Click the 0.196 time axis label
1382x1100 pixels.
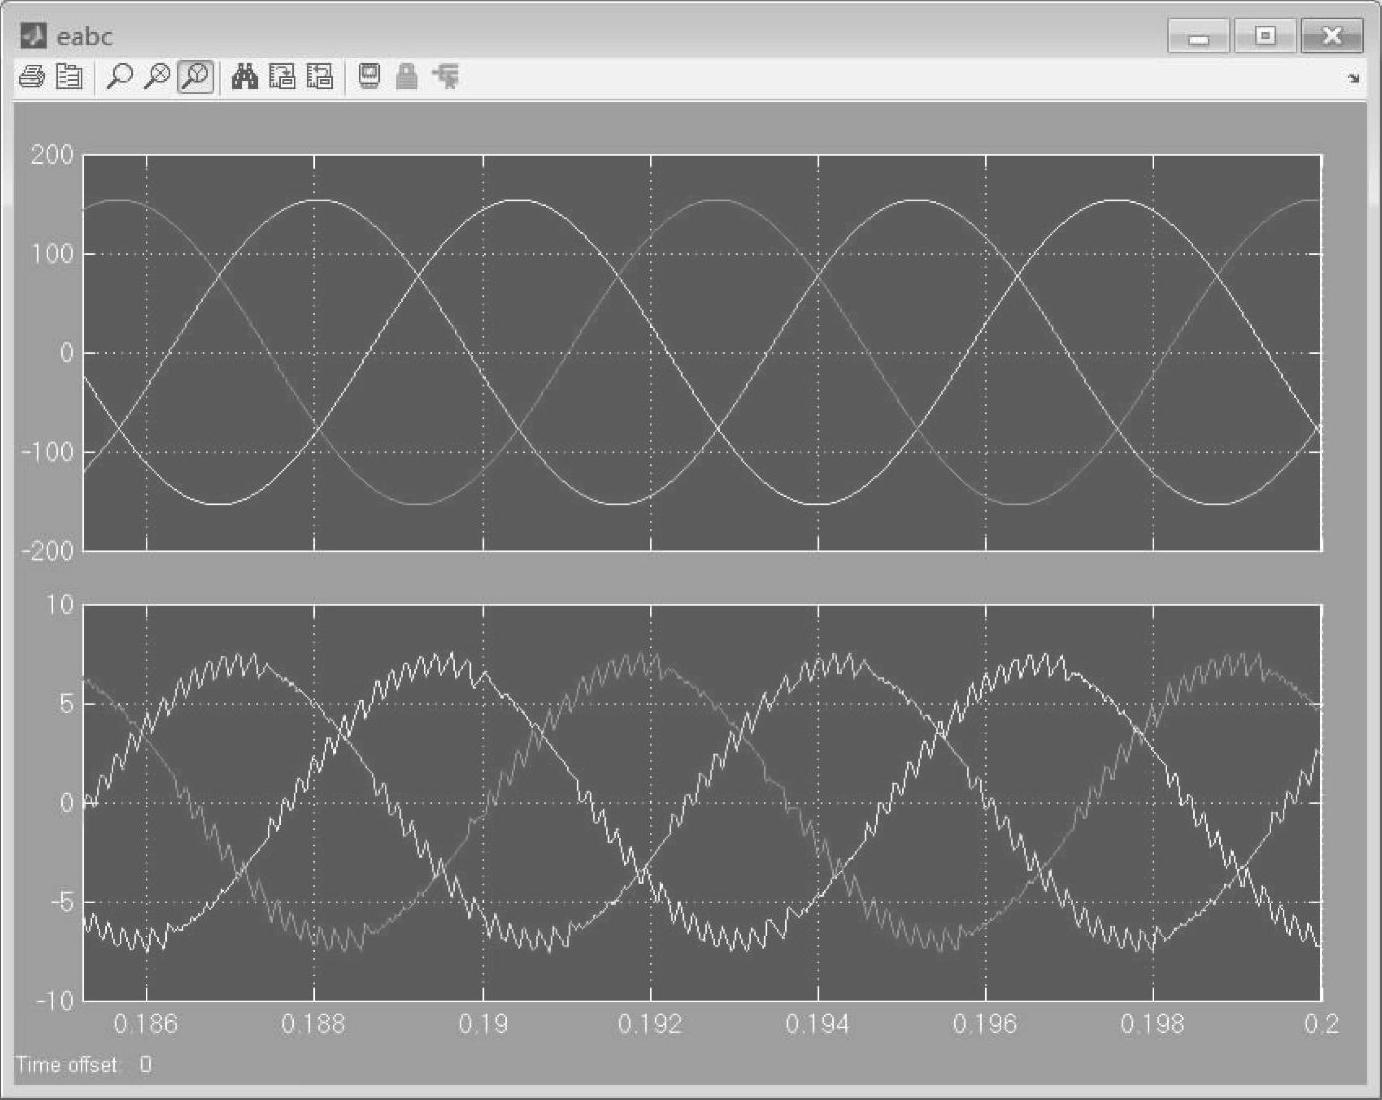pos(986,1024)
